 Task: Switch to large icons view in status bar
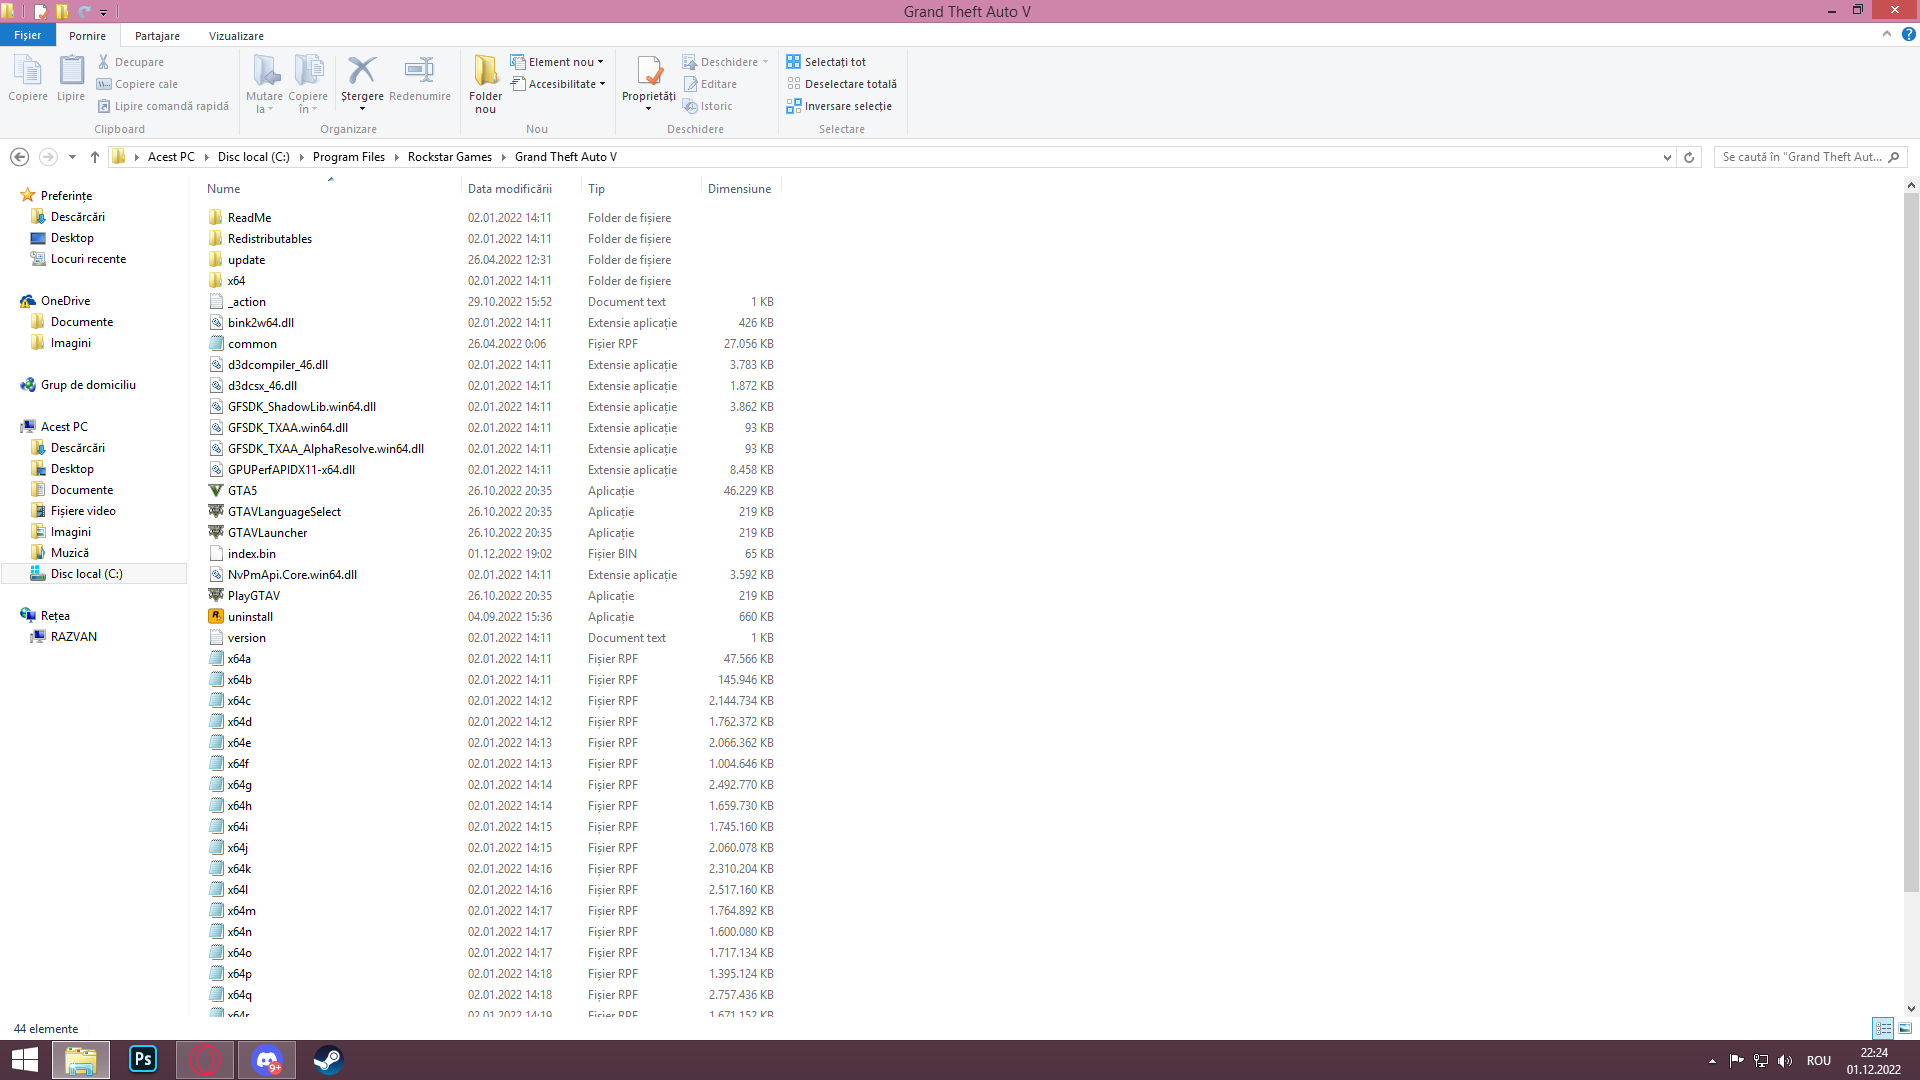click(1905, 1028)
